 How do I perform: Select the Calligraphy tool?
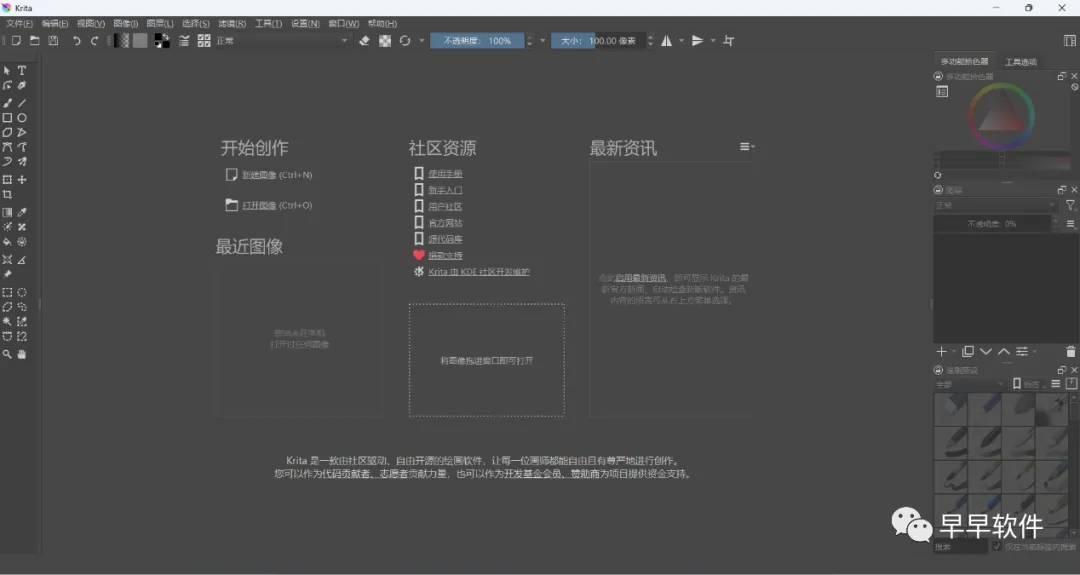[x=22, y=85]
